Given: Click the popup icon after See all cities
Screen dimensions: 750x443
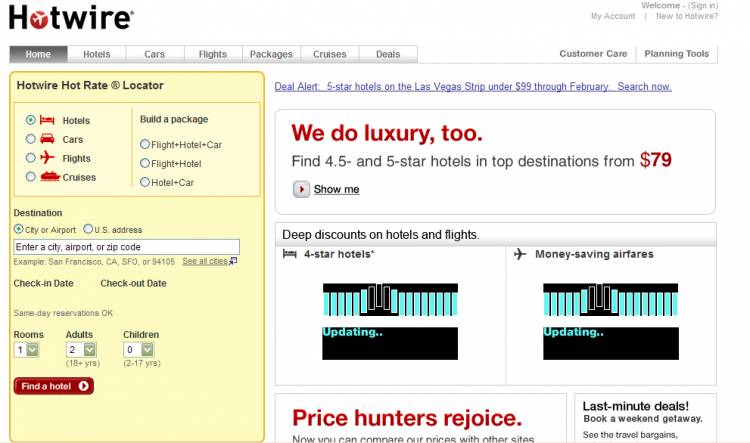Looking at the screenshot, I should click(x=233, y=261).
